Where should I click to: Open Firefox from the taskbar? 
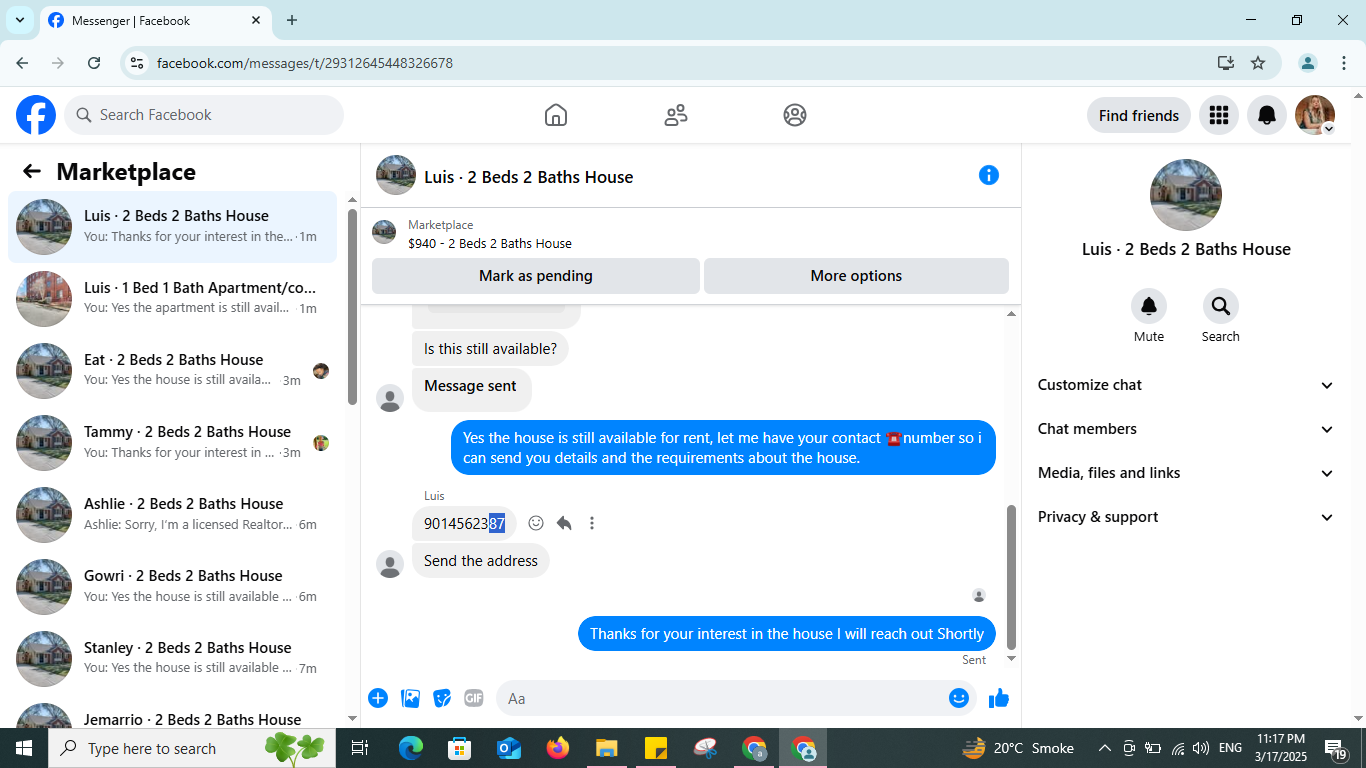[558, 748]
